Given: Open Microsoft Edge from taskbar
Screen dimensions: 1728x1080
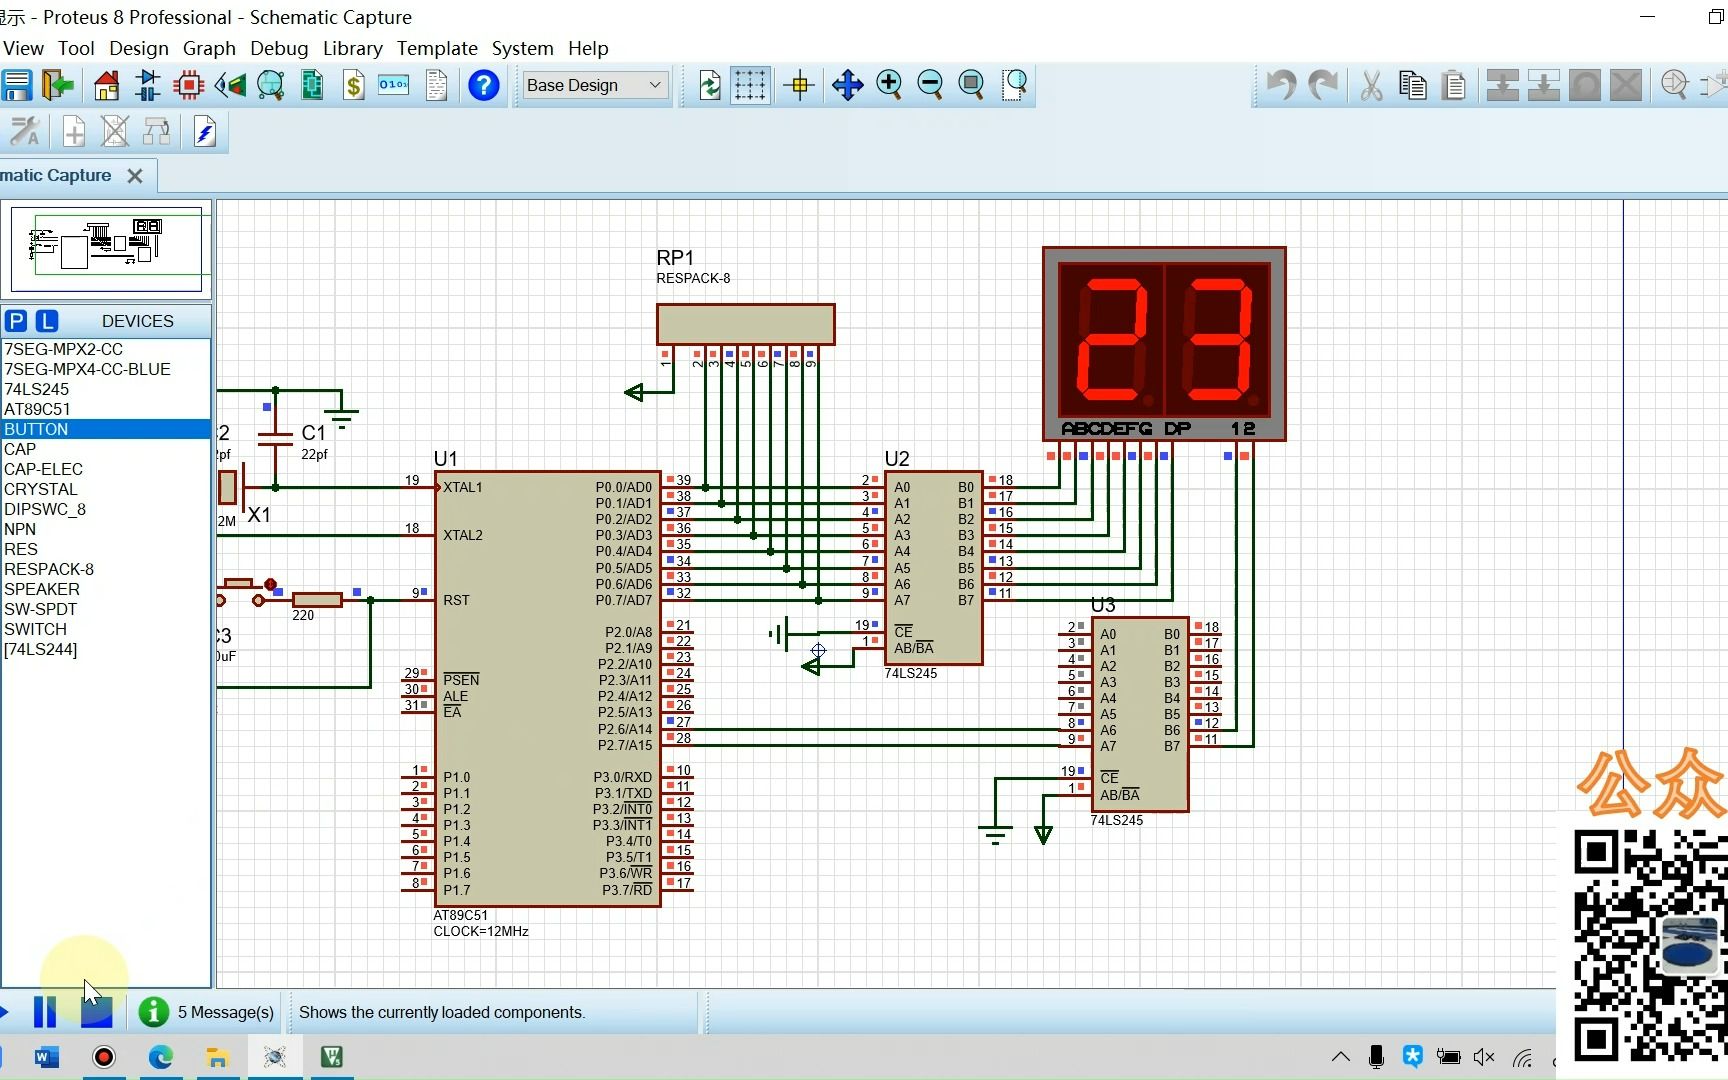Looking at the screenshot, I should (161, 1057).
